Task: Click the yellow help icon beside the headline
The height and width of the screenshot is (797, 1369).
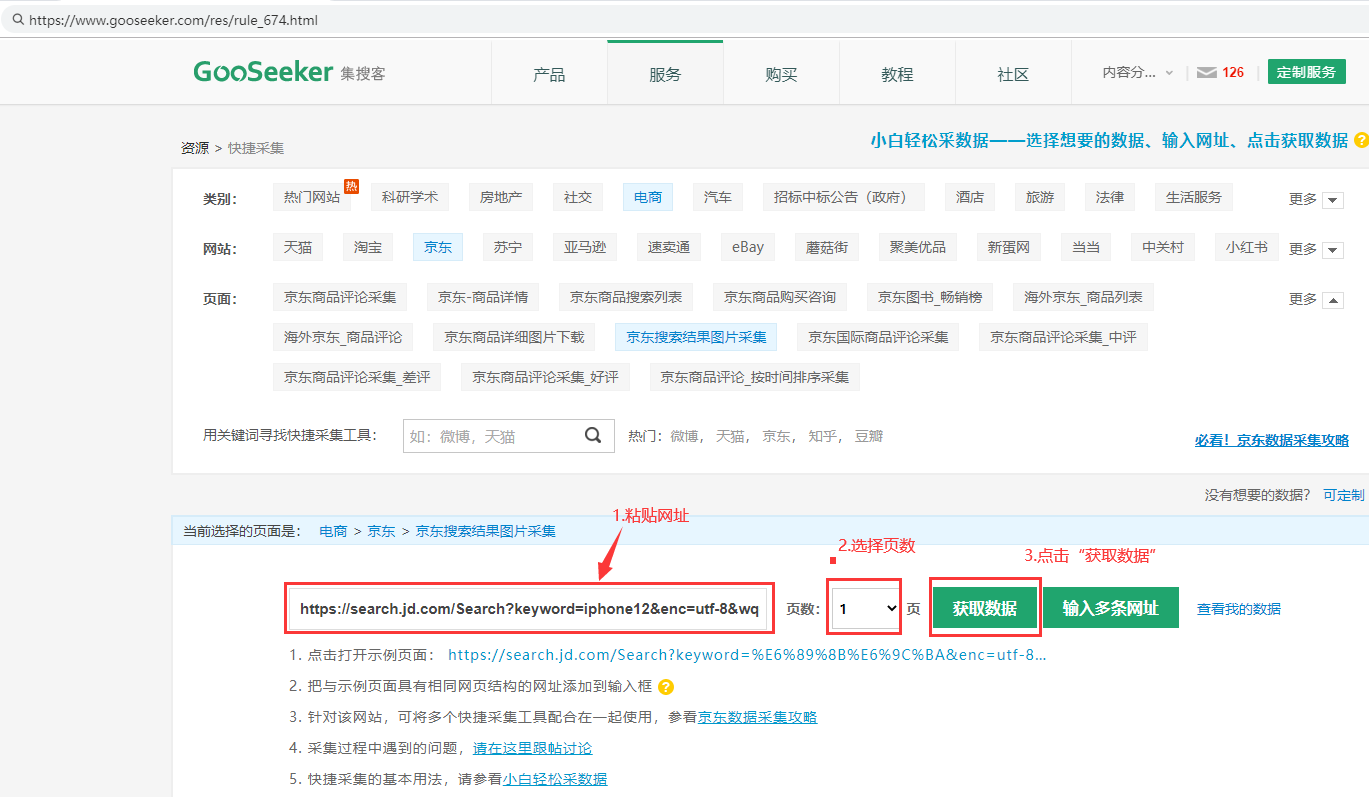Action: (1361, 141)
